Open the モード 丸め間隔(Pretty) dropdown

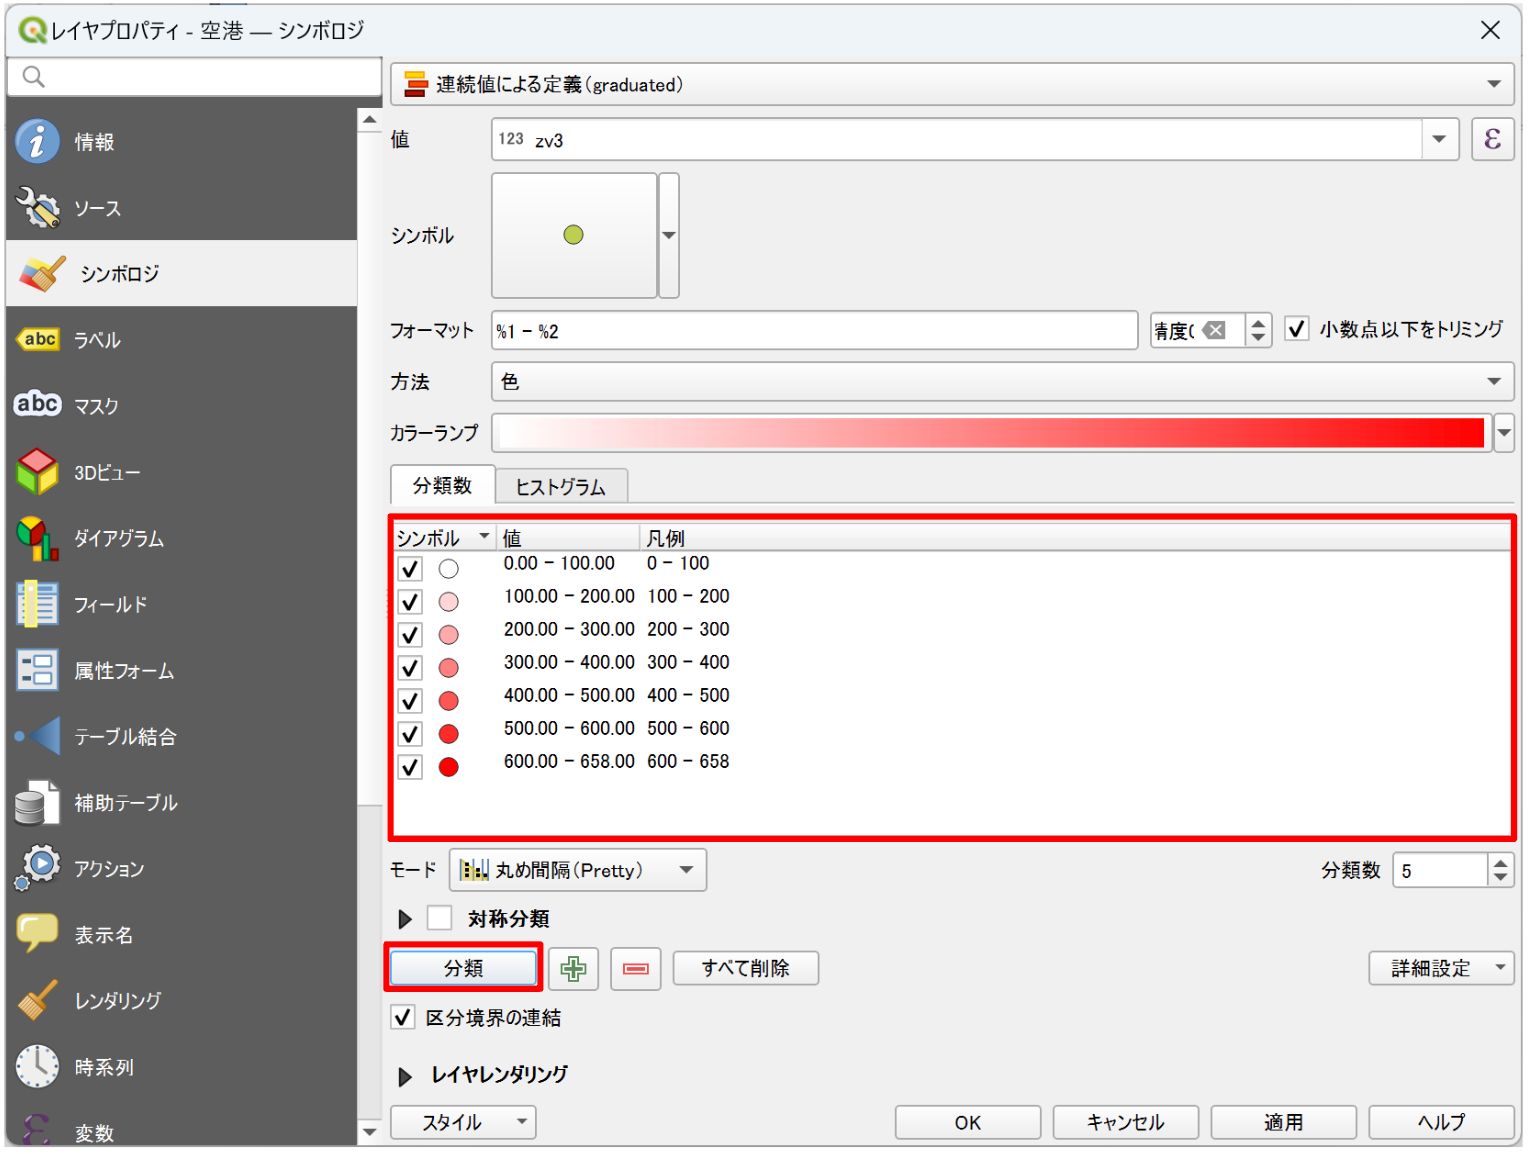(578, 870)
